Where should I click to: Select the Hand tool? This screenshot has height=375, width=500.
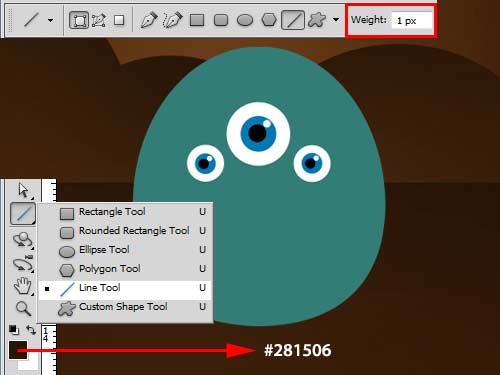point(23,286)
